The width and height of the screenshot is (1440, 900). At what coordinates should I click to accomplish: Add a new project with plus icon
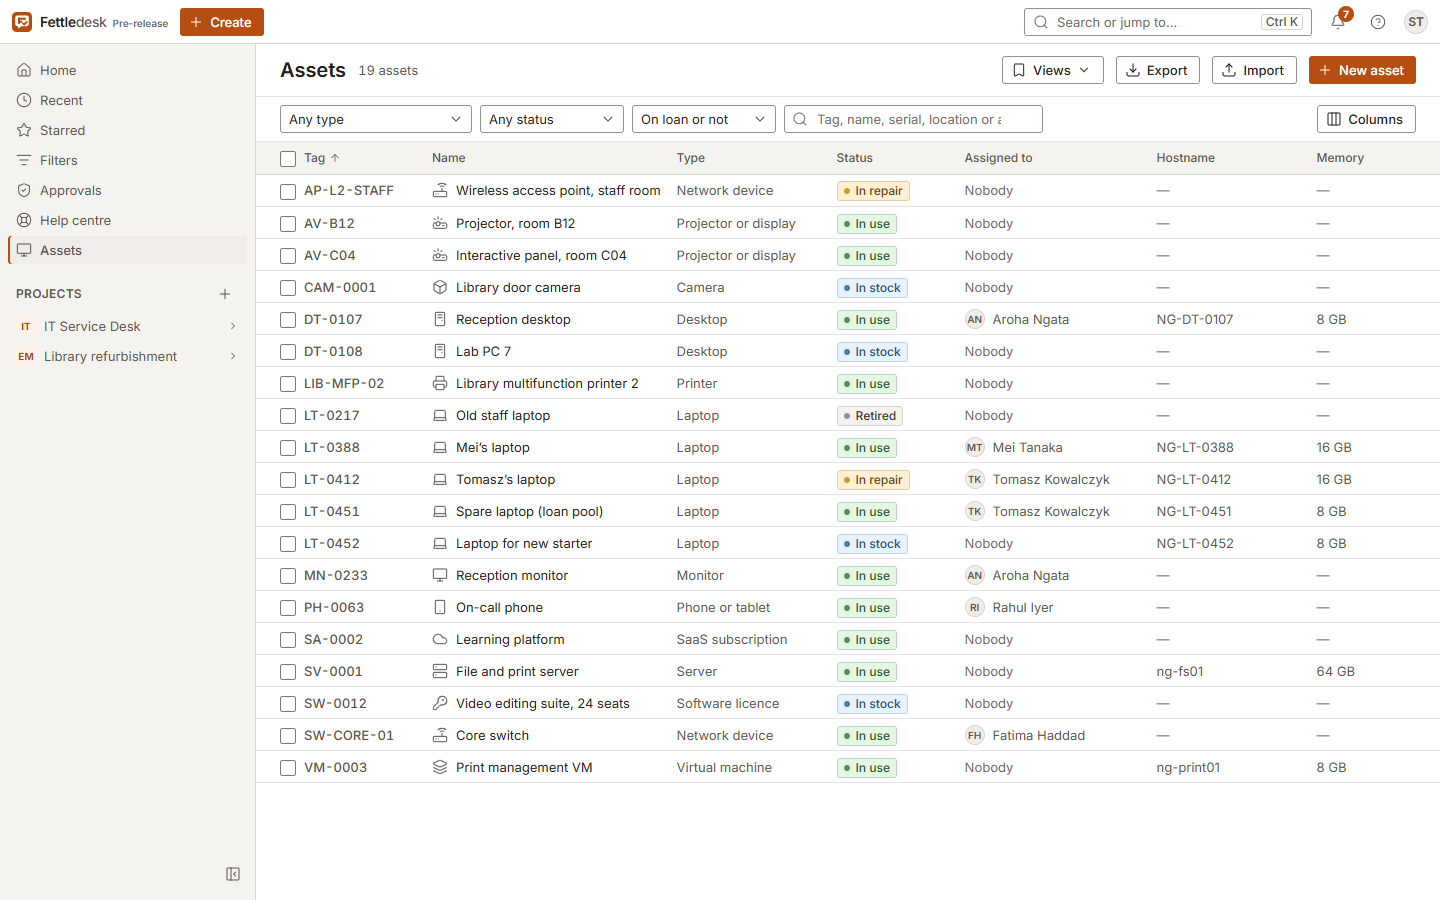click(x=225, y=294)
